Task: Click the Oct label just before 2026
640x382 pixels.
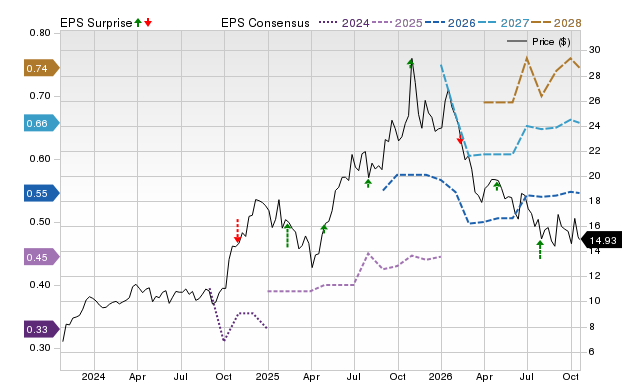Action: point(398,376)
